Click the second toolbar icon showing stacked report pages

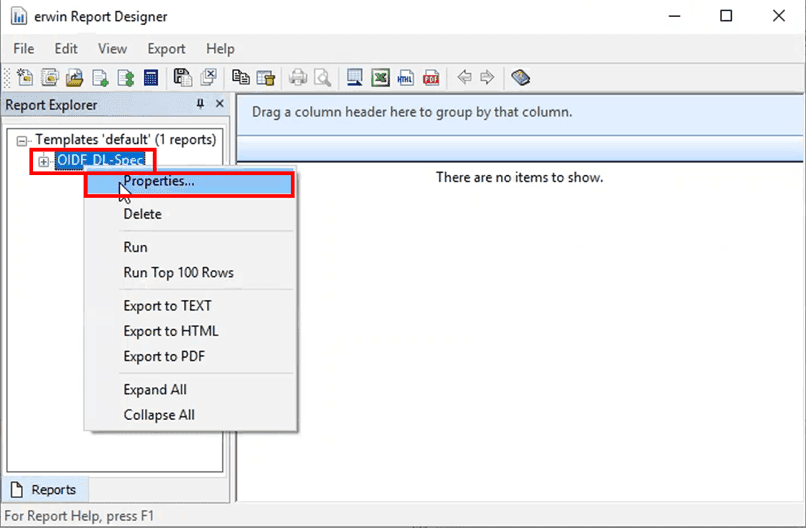pyautogui.click(x=50, y=78)
